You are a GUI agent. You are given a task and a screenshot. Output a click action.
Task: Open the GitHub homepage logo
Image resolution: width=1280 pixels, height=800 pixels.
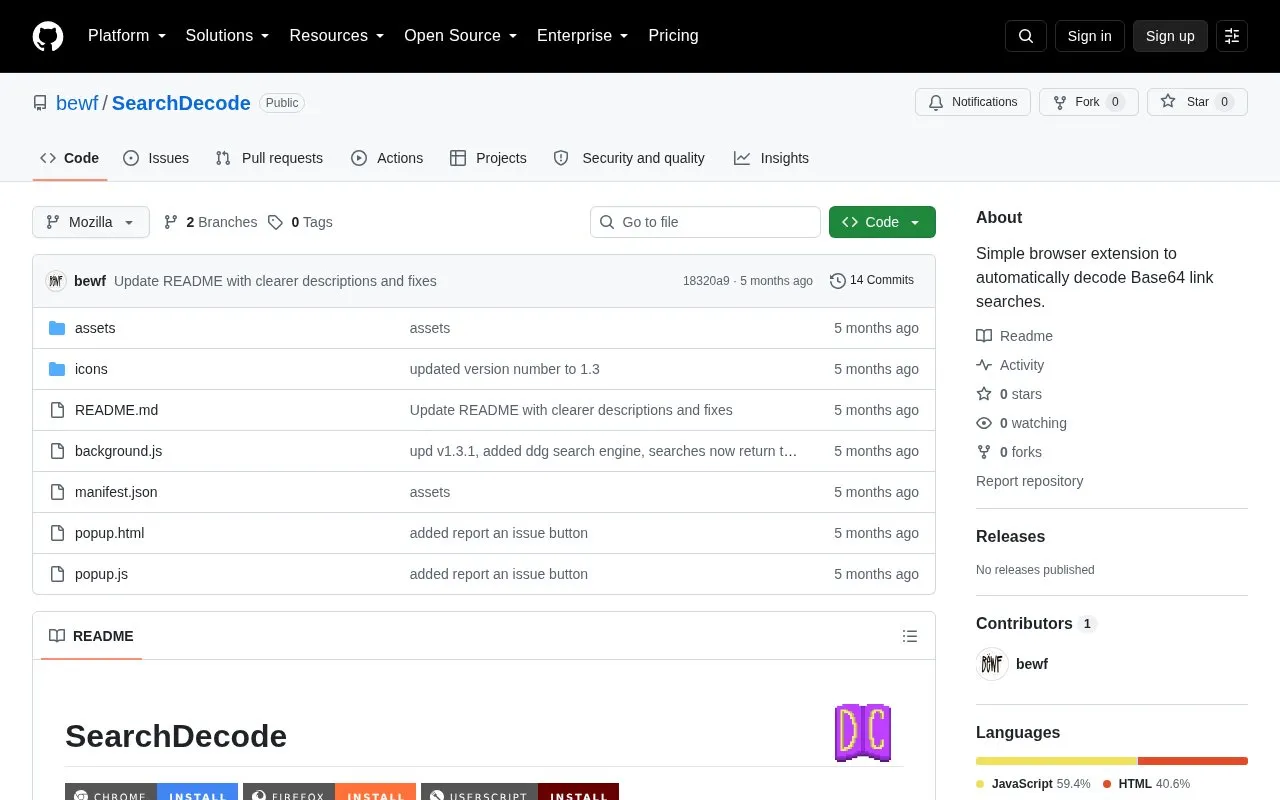(48, 36)
